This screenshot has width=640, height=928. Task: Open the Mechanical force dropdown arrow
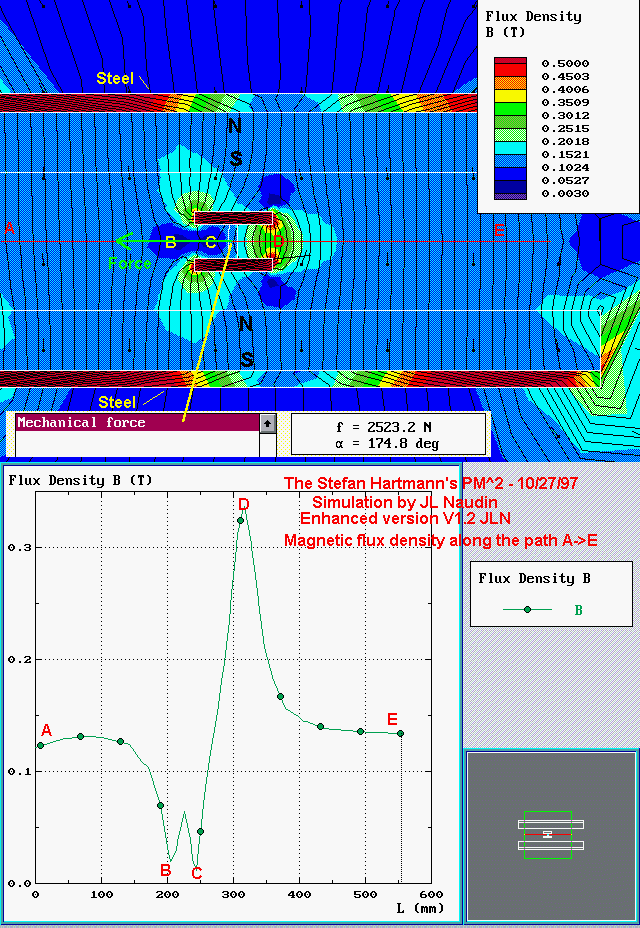point(267,423)
